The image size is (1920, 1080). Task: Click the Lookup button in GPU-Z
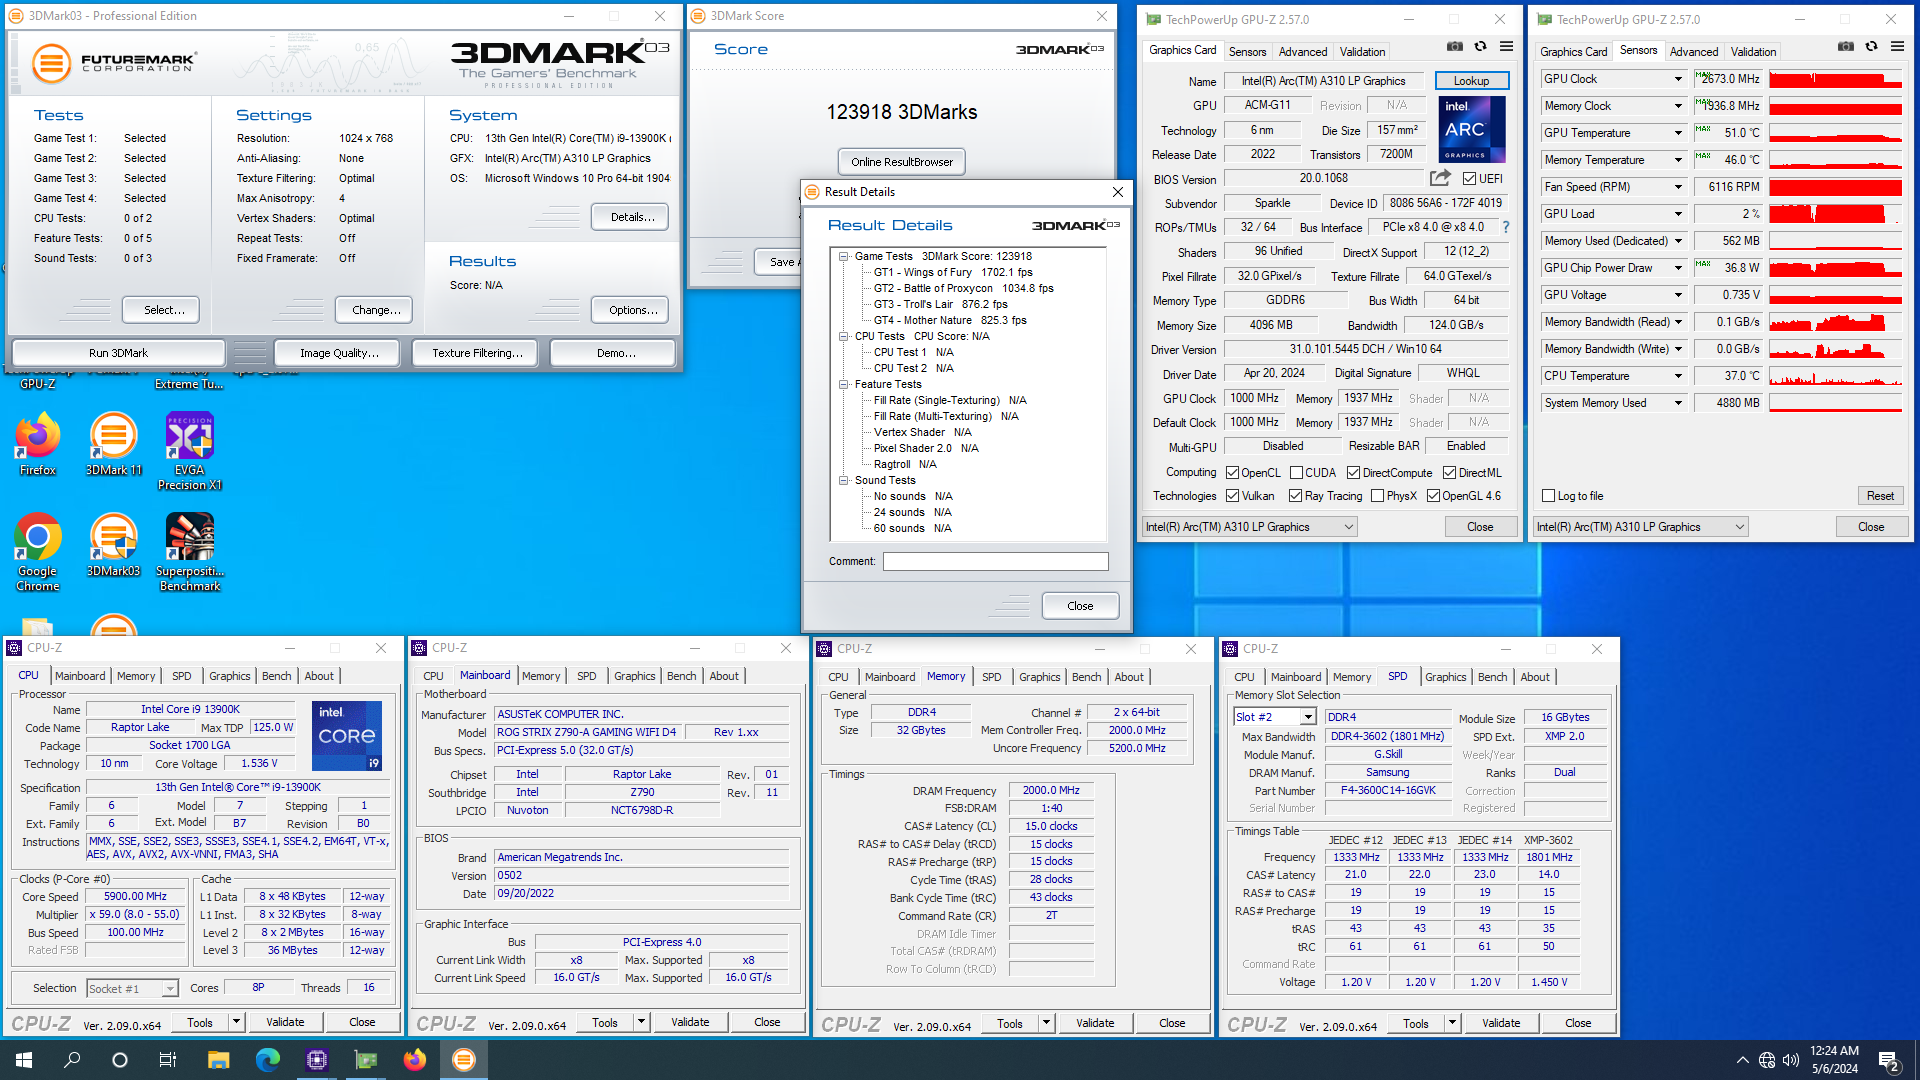1471,81
